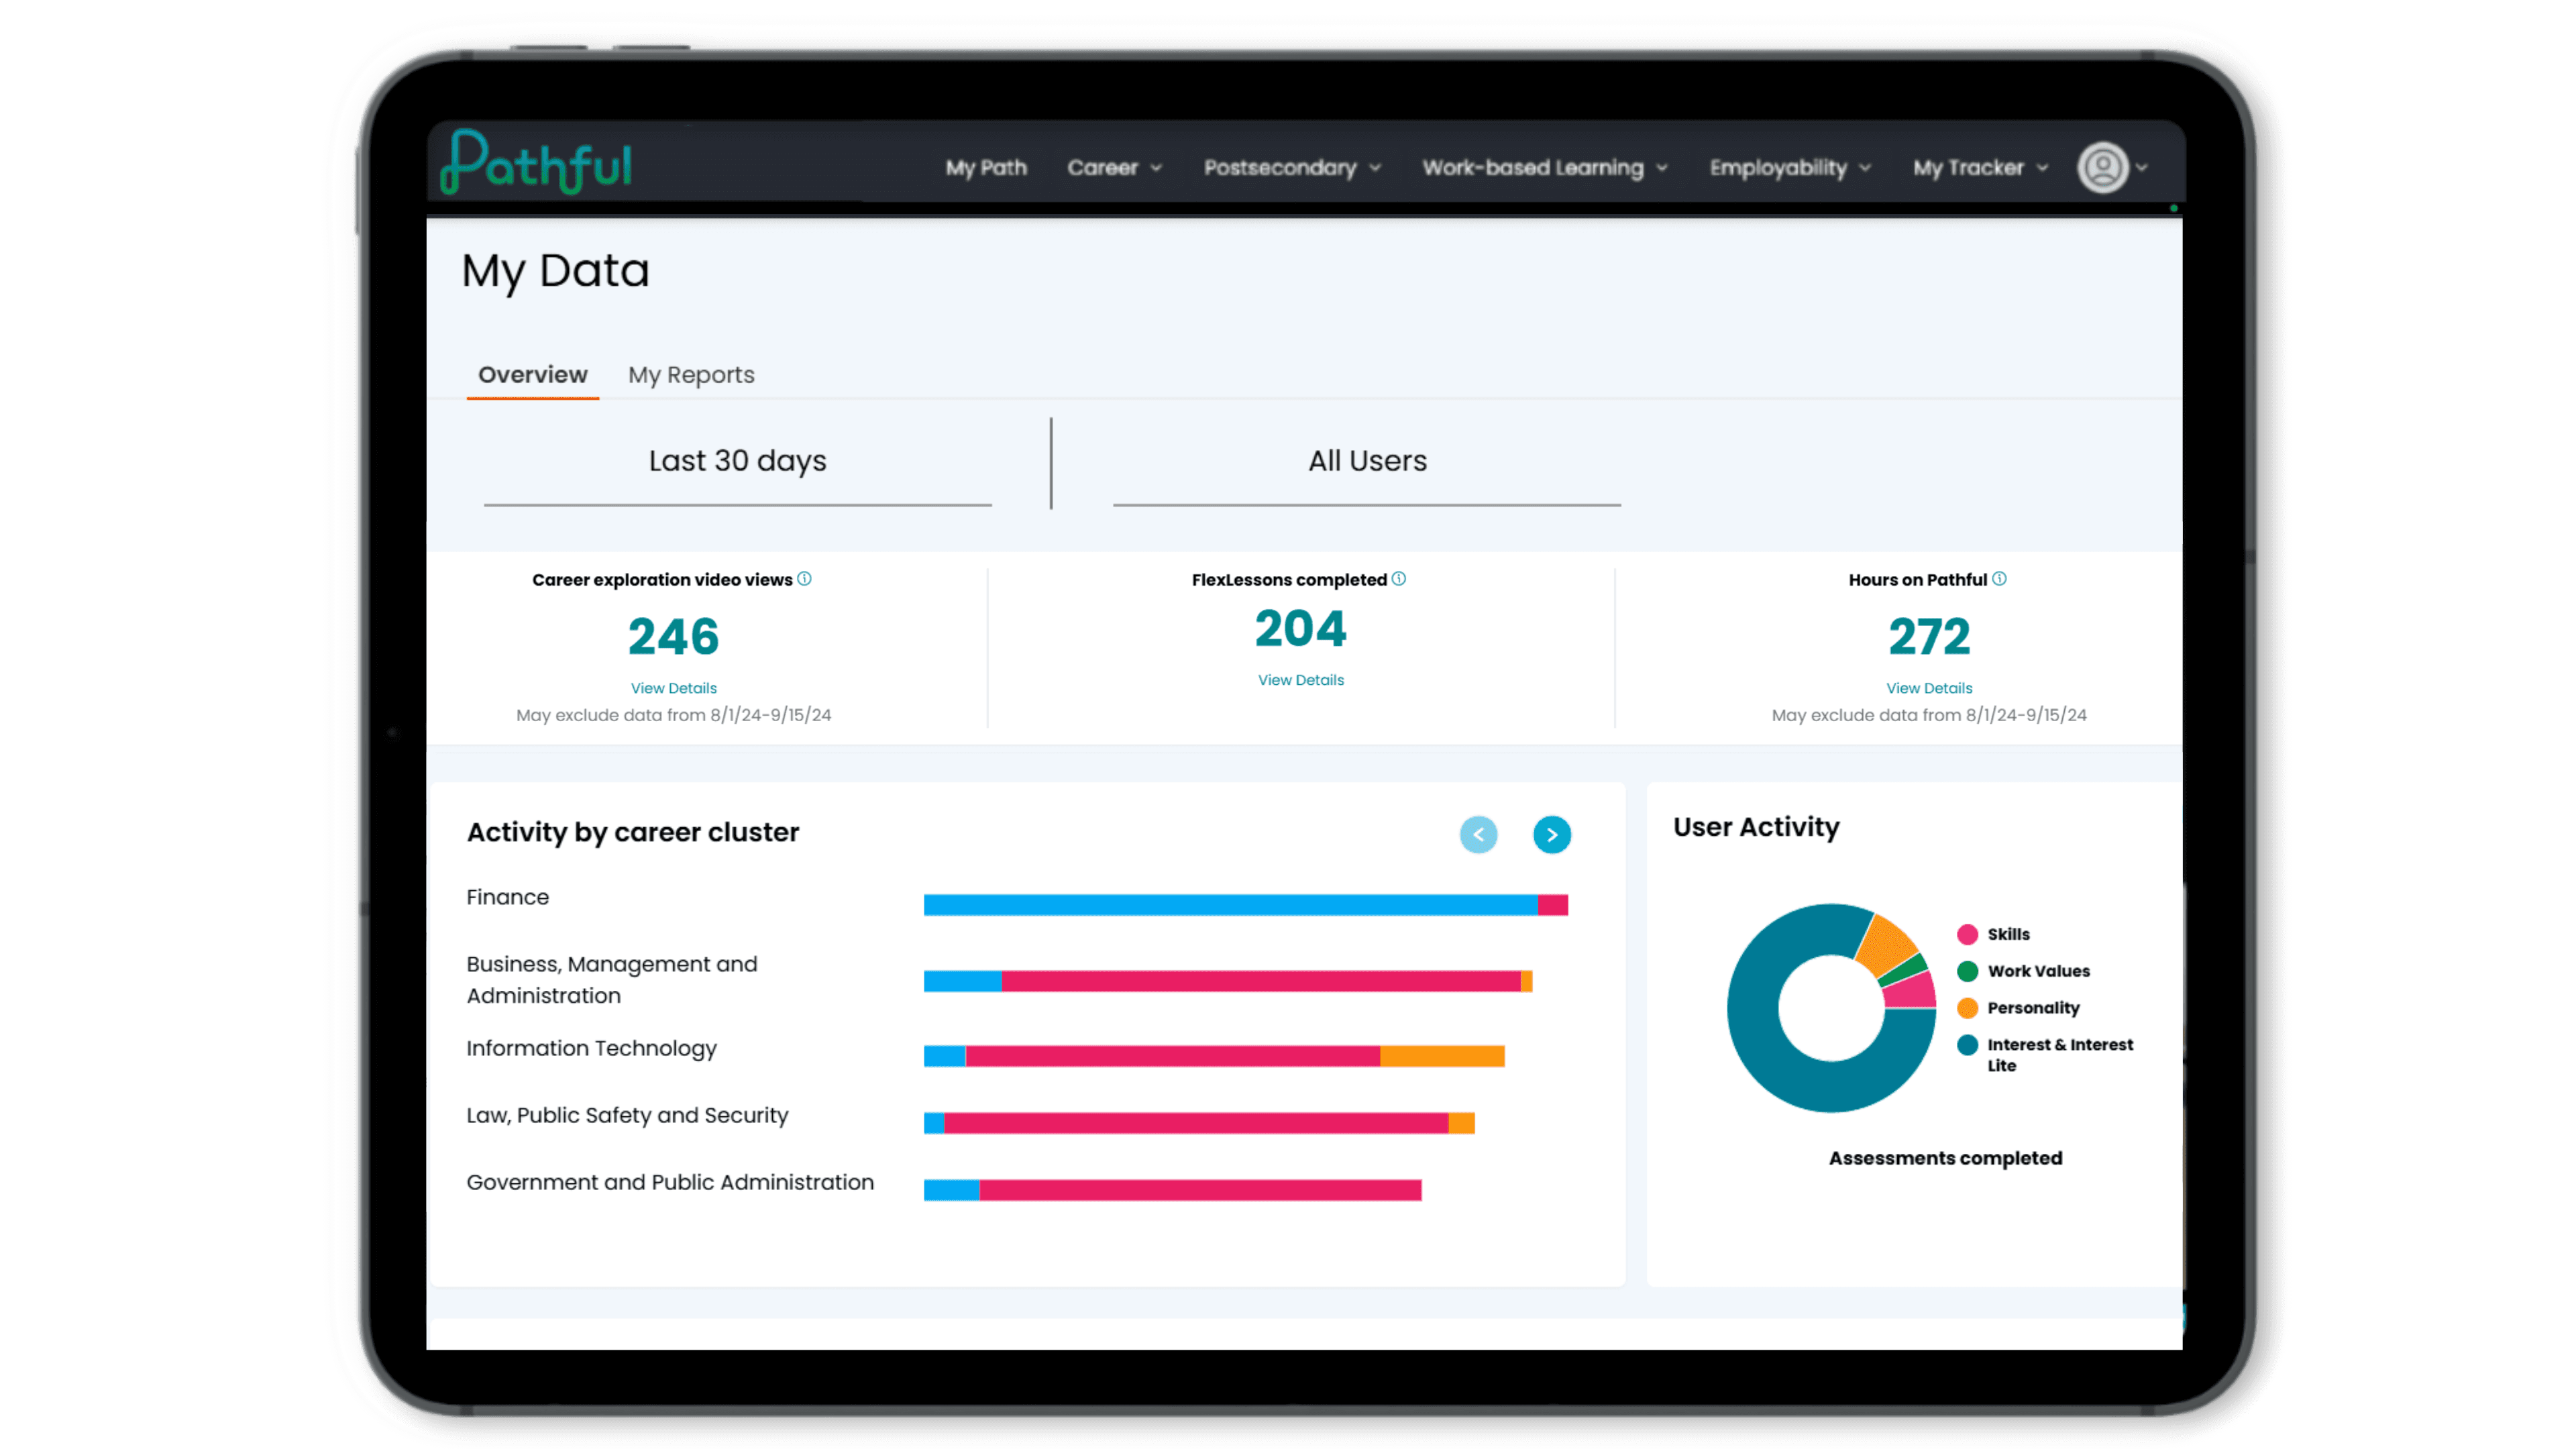Image resolution: width=2576 pixels, height=1449 pixels.
Task: Click the Information Technology activity bar
Action: [1213, 1056]
